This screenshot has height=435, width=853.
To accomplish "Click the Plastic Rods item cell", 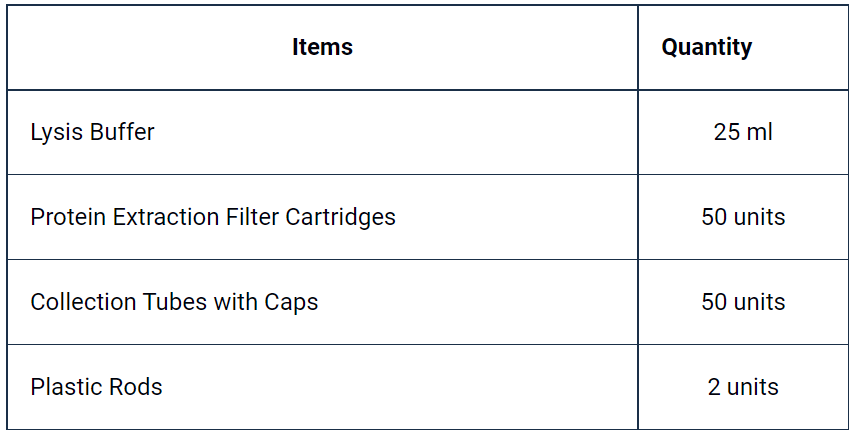I will pyautogui.click(x=322, y=387).
